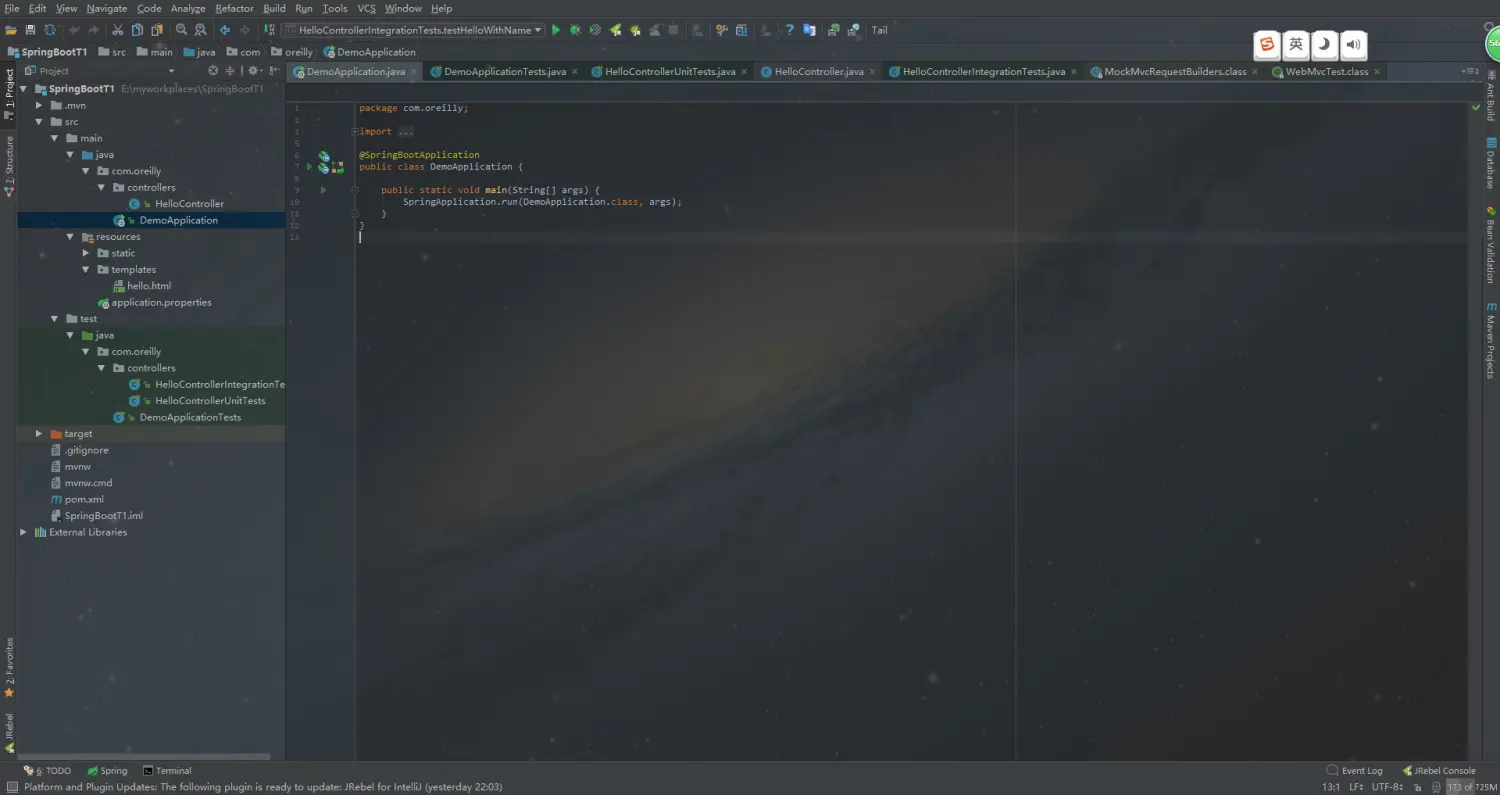Click the JRebel run rocket icon

tap(615, 30)
